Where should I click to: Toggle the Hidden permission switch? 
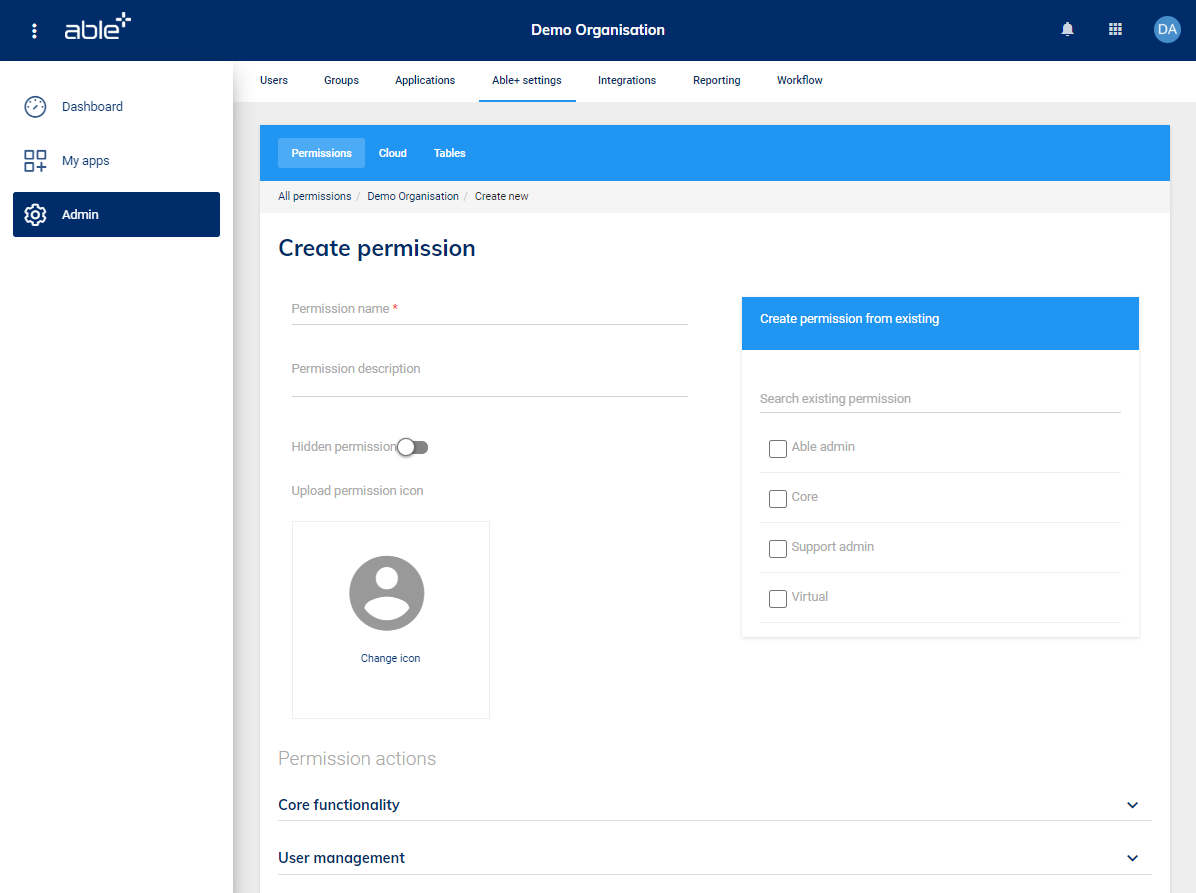click(411, 447)
